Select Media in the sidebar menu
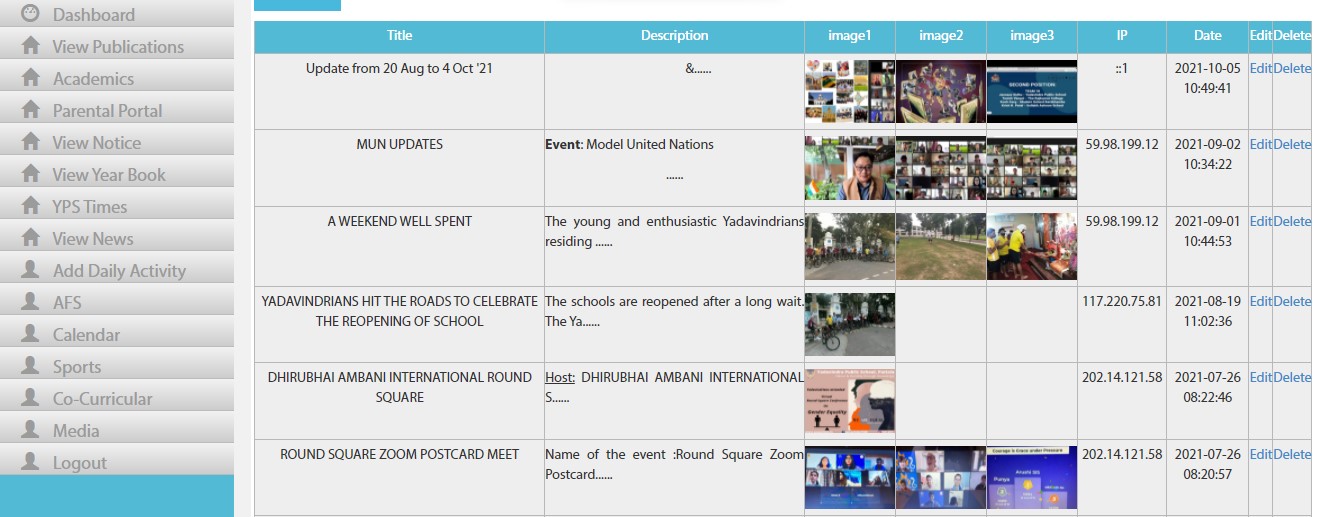The image size is (1330, 517). [x=76, y=430]
